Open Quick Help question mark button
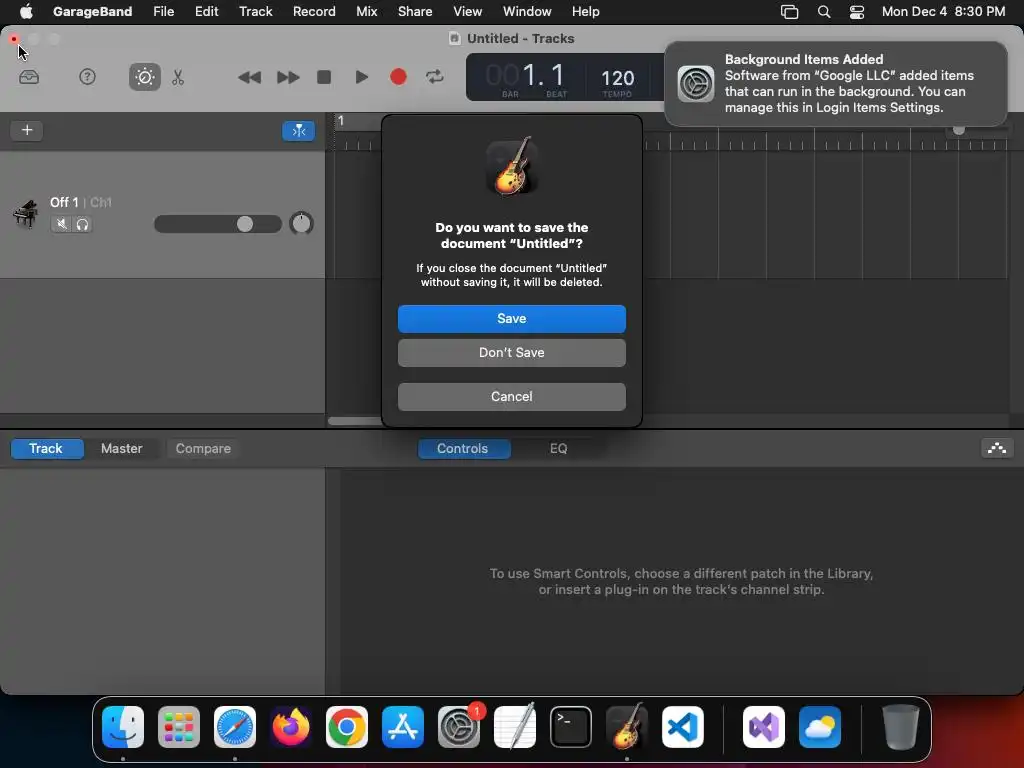The width and height of the screenshot is (1024, 768). [x=87, y=77]
